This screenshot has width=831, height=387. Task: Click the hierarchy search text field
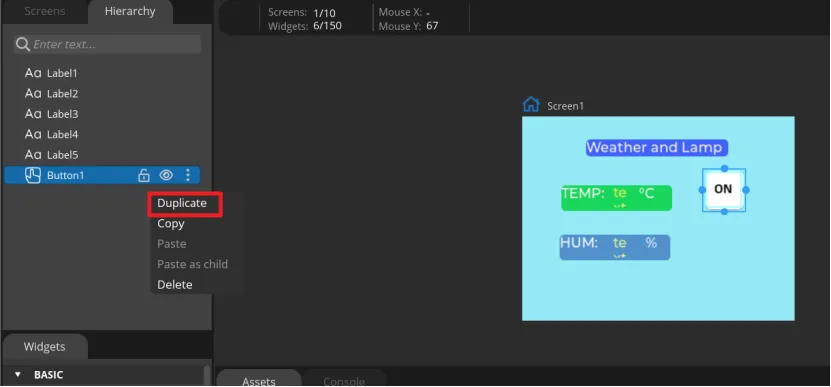[108, 44]
